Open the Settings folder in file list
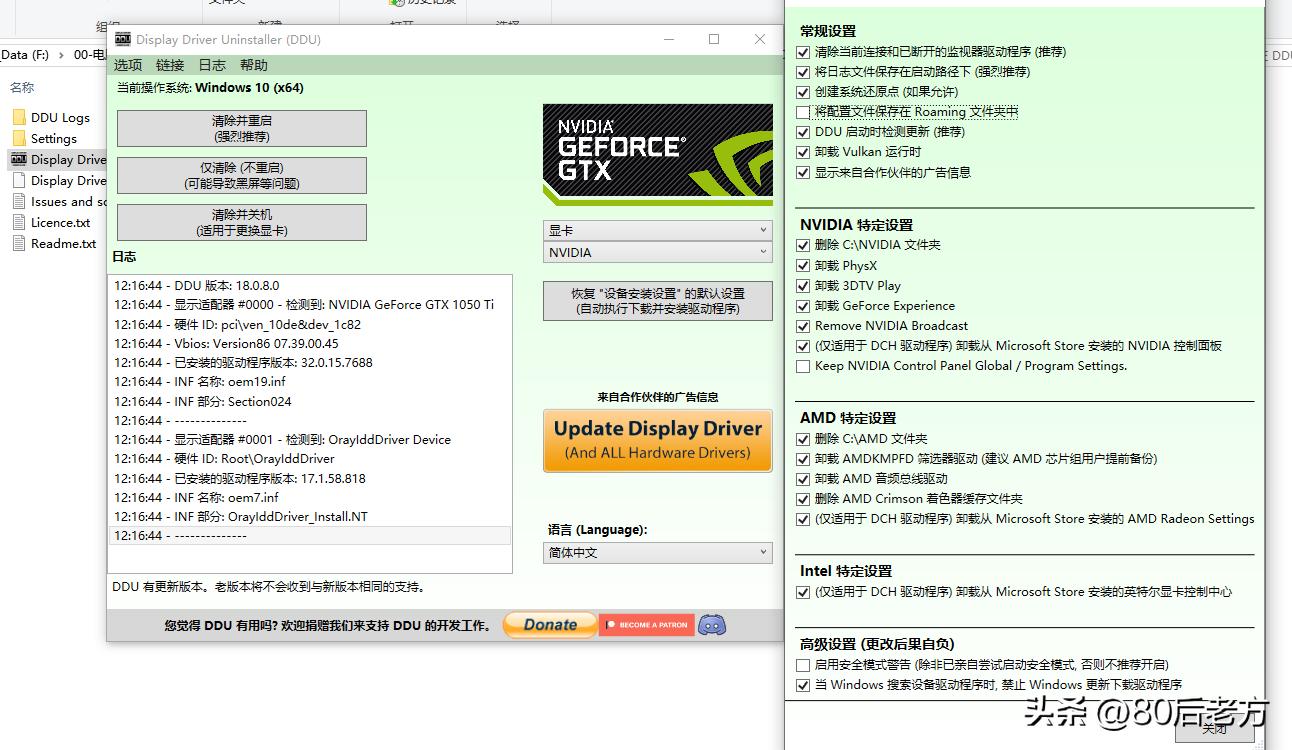 tap(53, 139)
